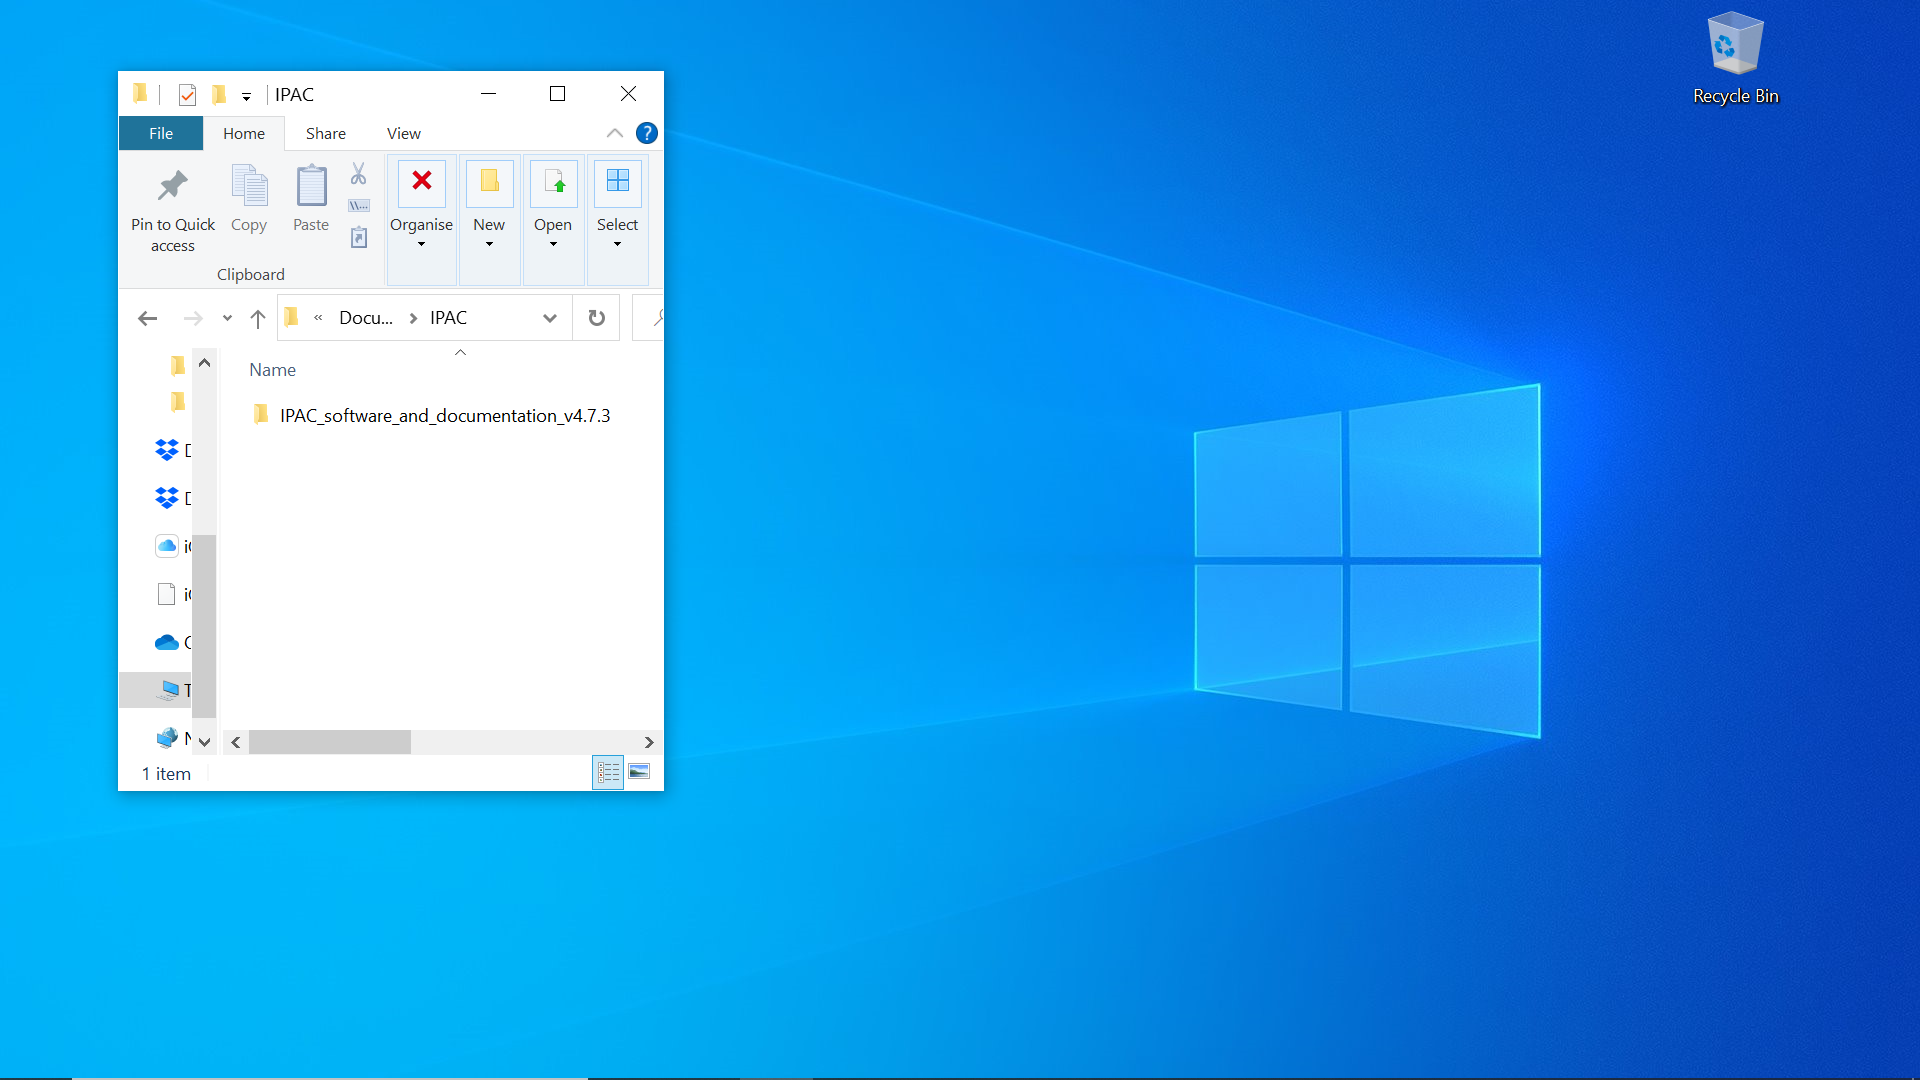Click the Pin to Quick access icon

point(172,186)
